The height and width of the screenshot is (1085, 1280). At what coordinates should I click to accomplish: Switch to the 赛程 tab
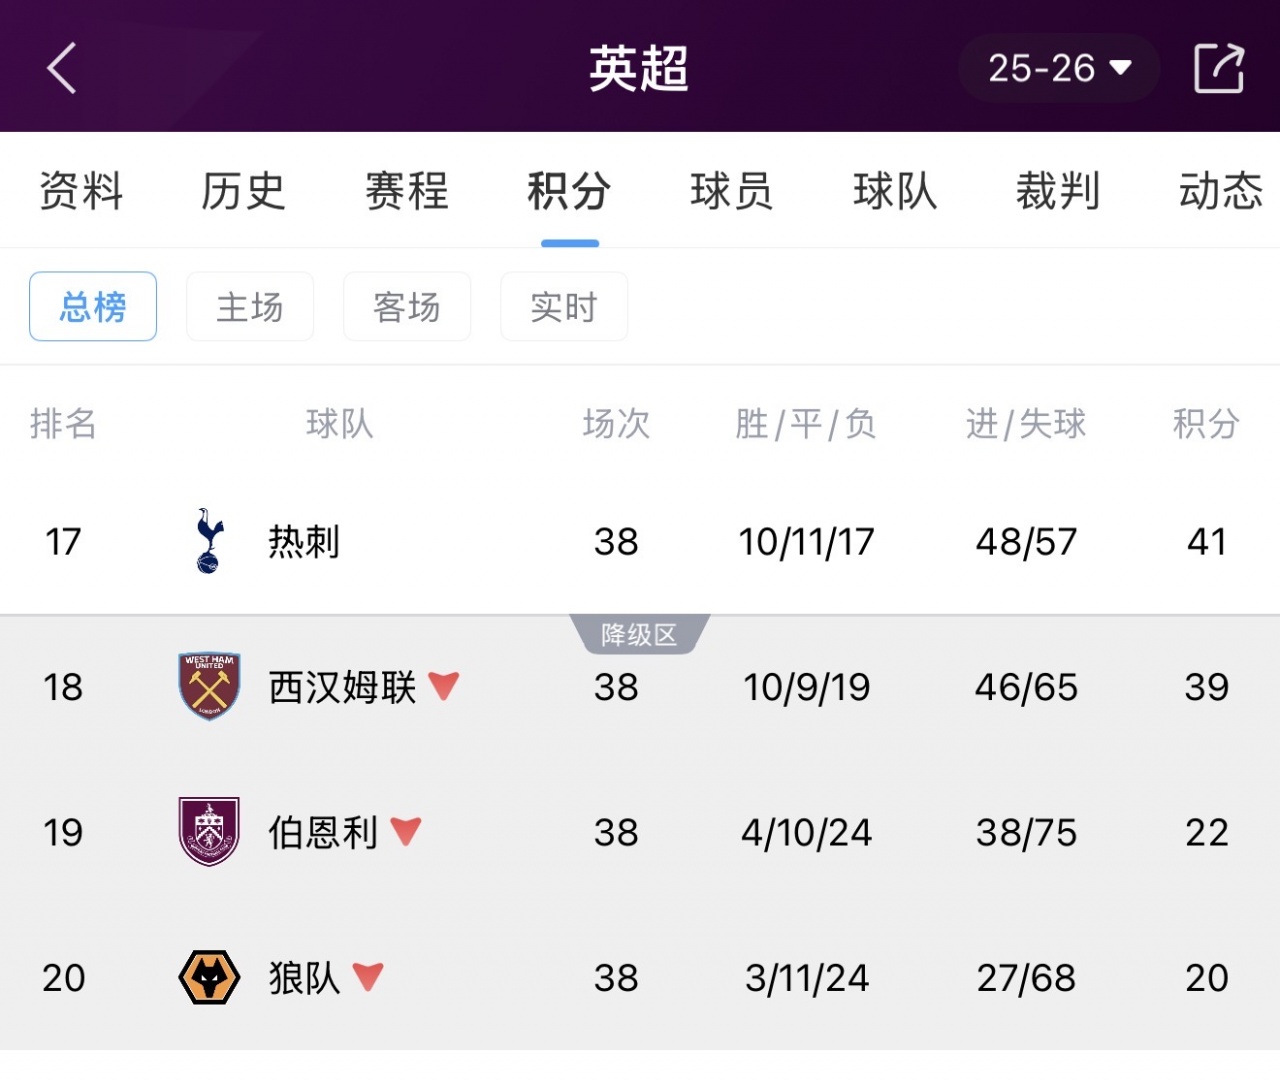point(407,190)
